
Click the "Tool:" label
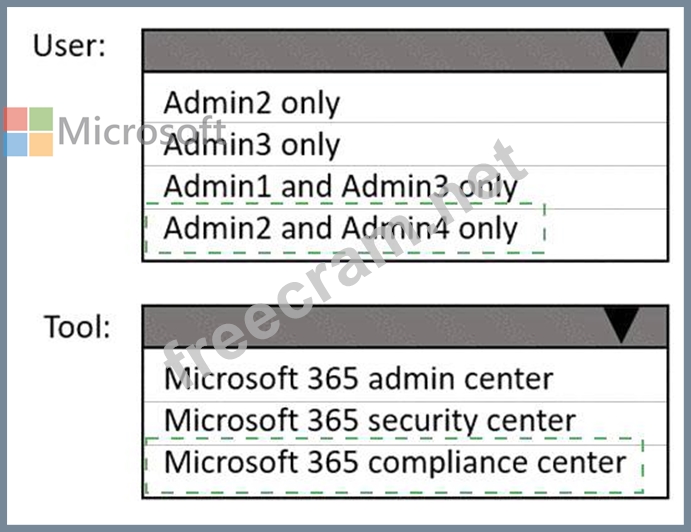coord(77,326)
